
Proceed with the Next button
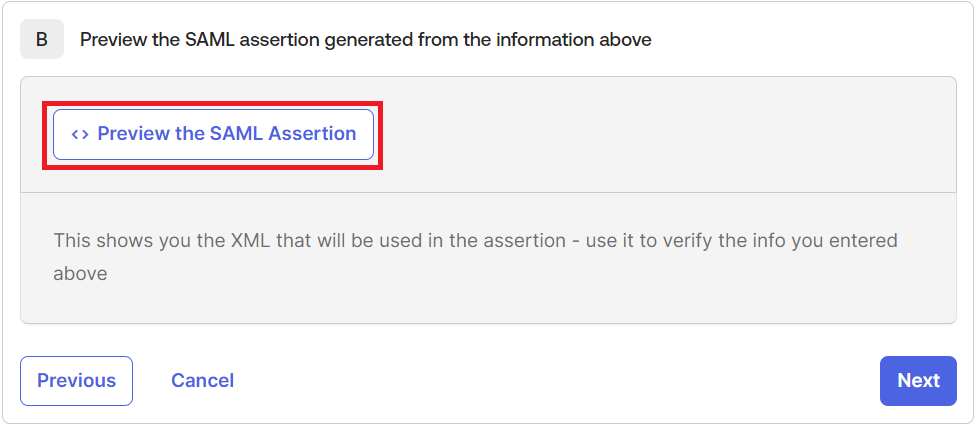[917, 381]
